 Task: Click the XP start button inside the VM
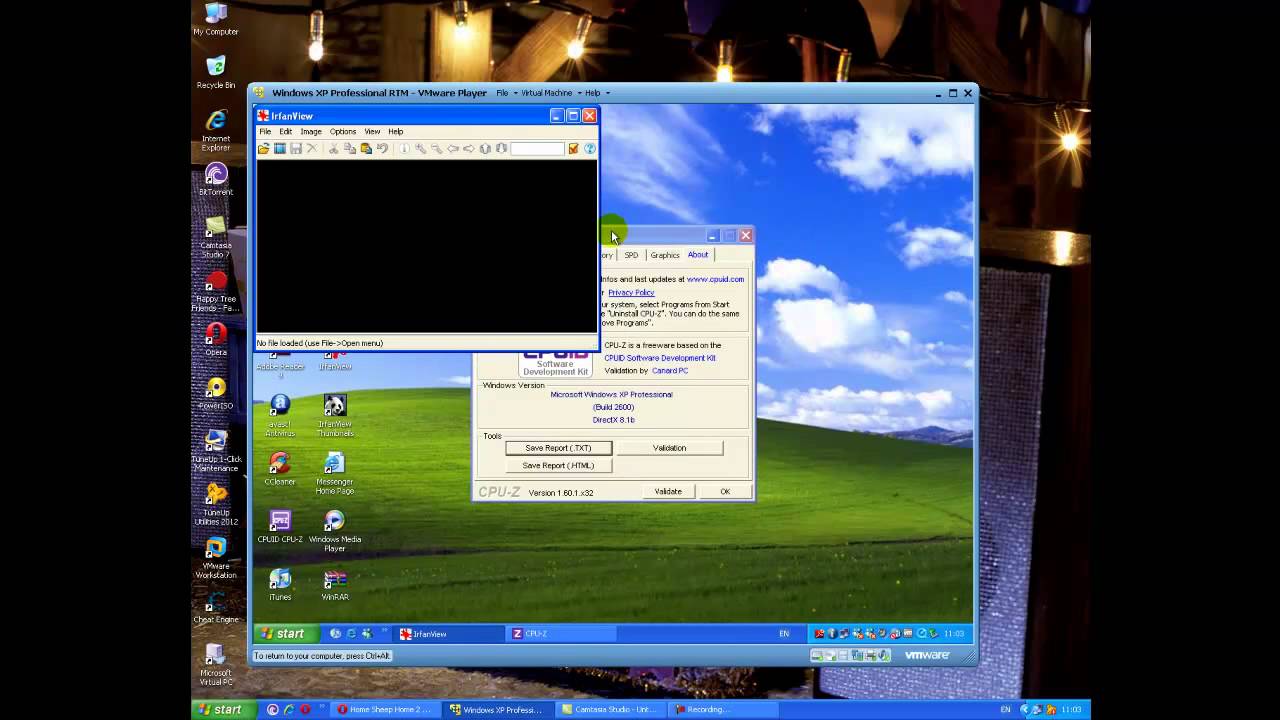click(x=286, y=633)
